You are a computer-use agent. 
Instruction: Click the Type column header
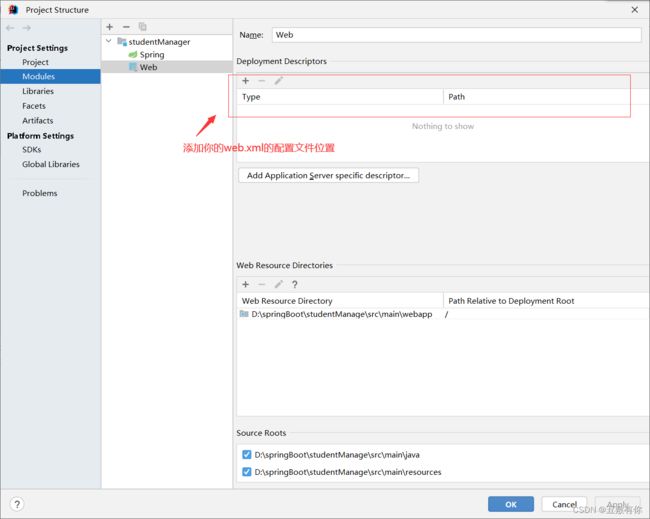[340, 97]
